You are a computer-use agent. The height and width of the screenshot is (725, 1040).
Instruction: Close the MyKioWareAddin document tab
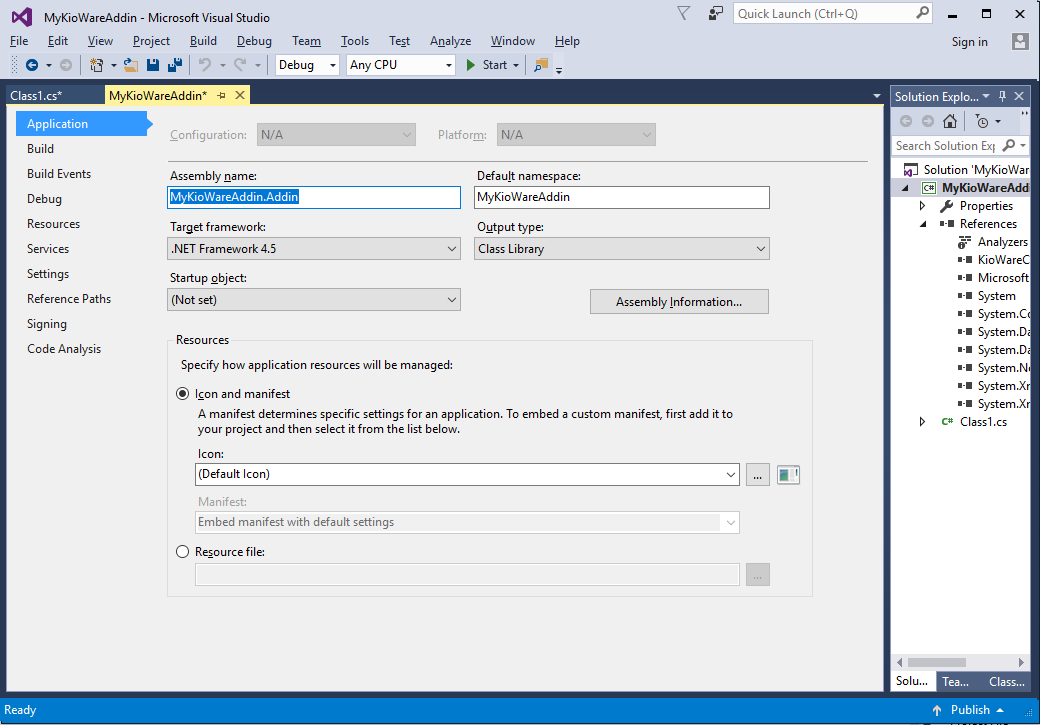(x=240, y=96)
